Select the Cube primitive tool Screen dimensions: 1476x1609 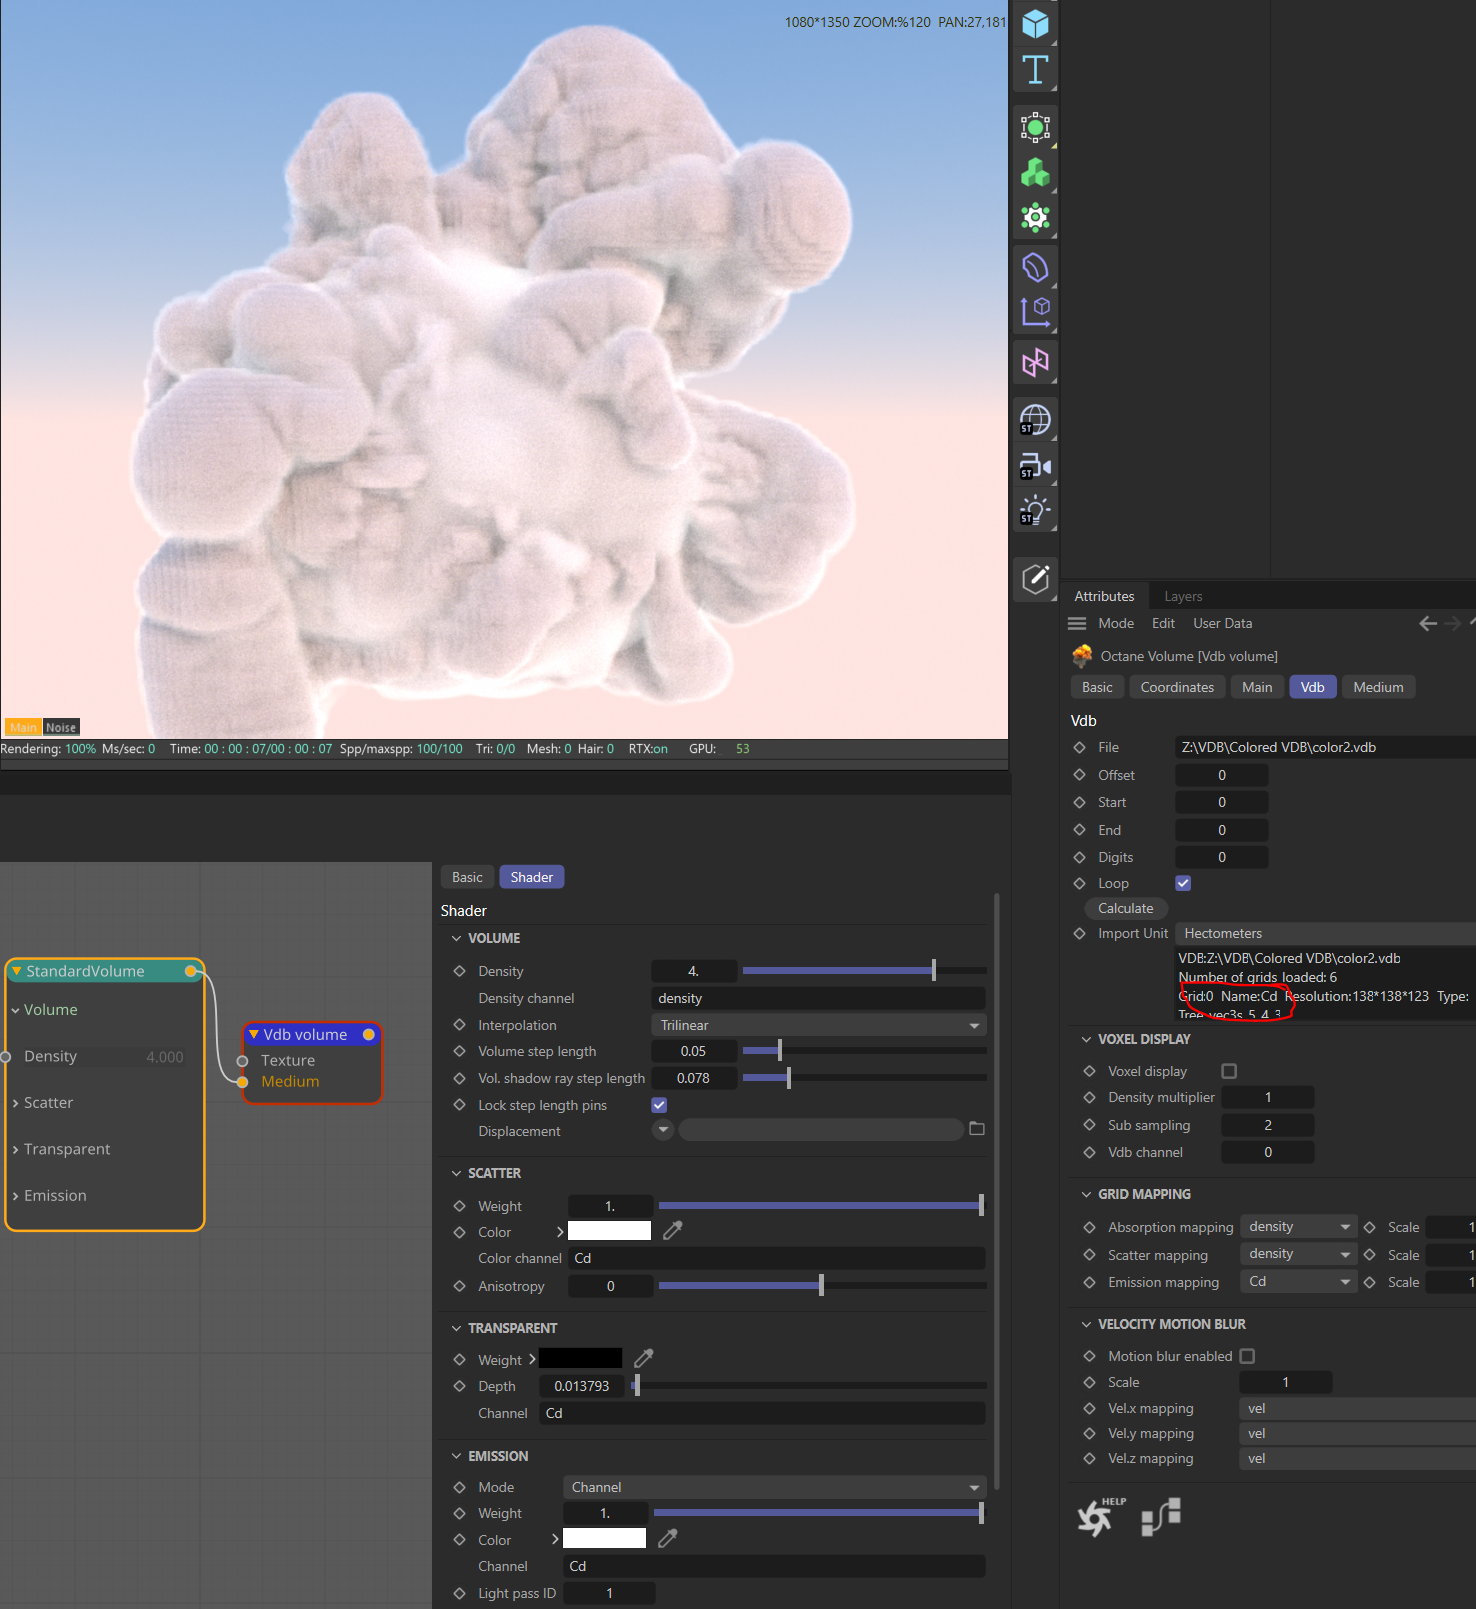tap(1035, 23)
